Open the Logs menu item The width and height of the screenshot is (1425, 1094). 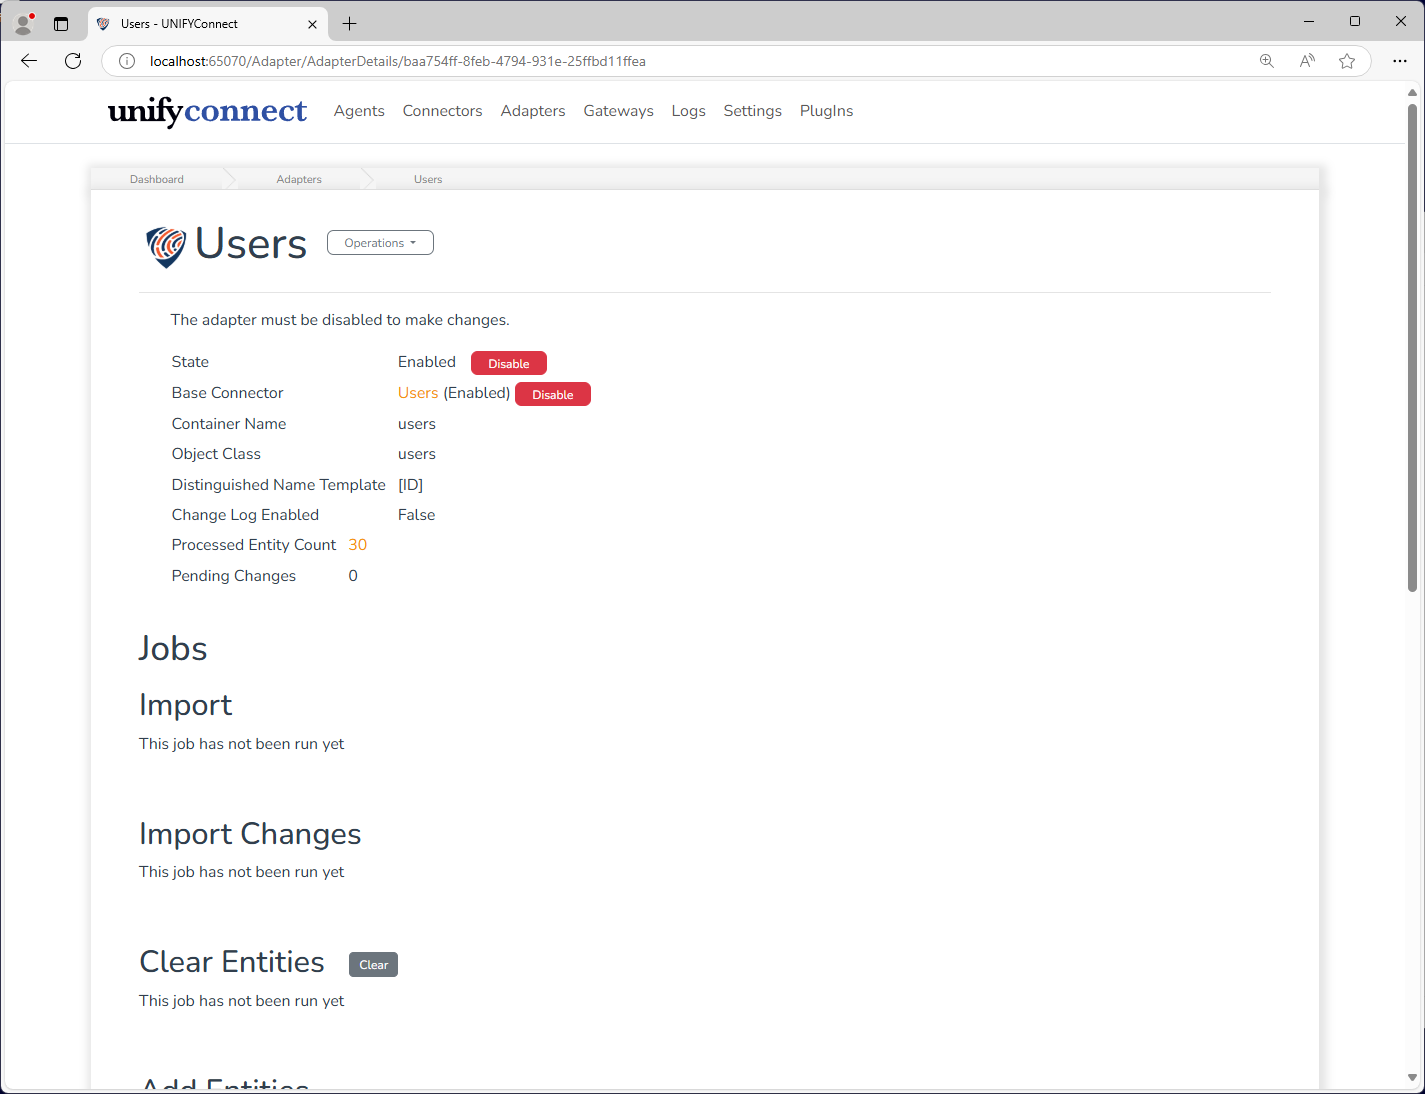(689, 111)
